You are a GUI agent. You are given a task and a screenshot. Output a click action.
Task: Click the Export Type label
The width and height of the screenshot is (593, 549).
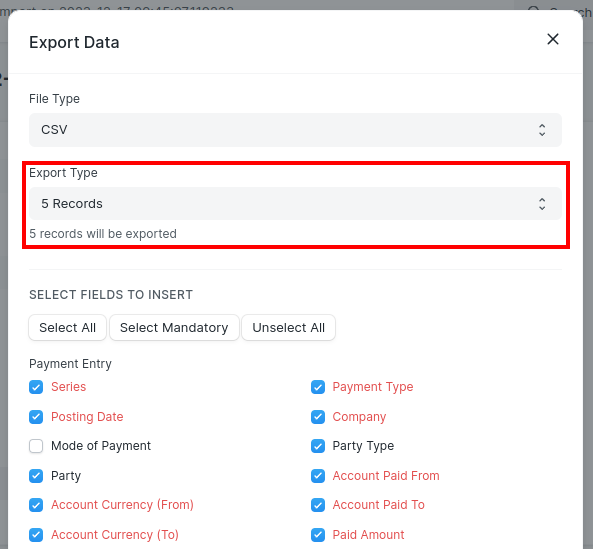(x=63, y=173)
